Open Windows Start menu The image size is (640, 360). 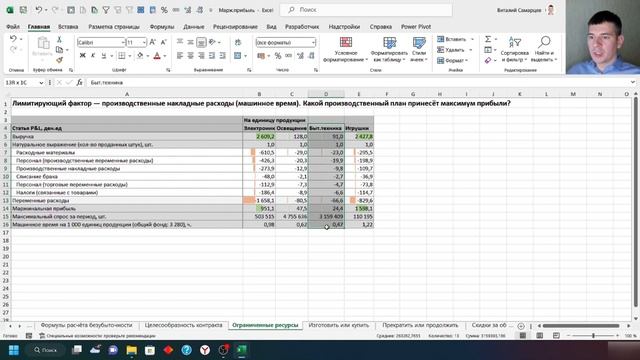coord(13,350)
